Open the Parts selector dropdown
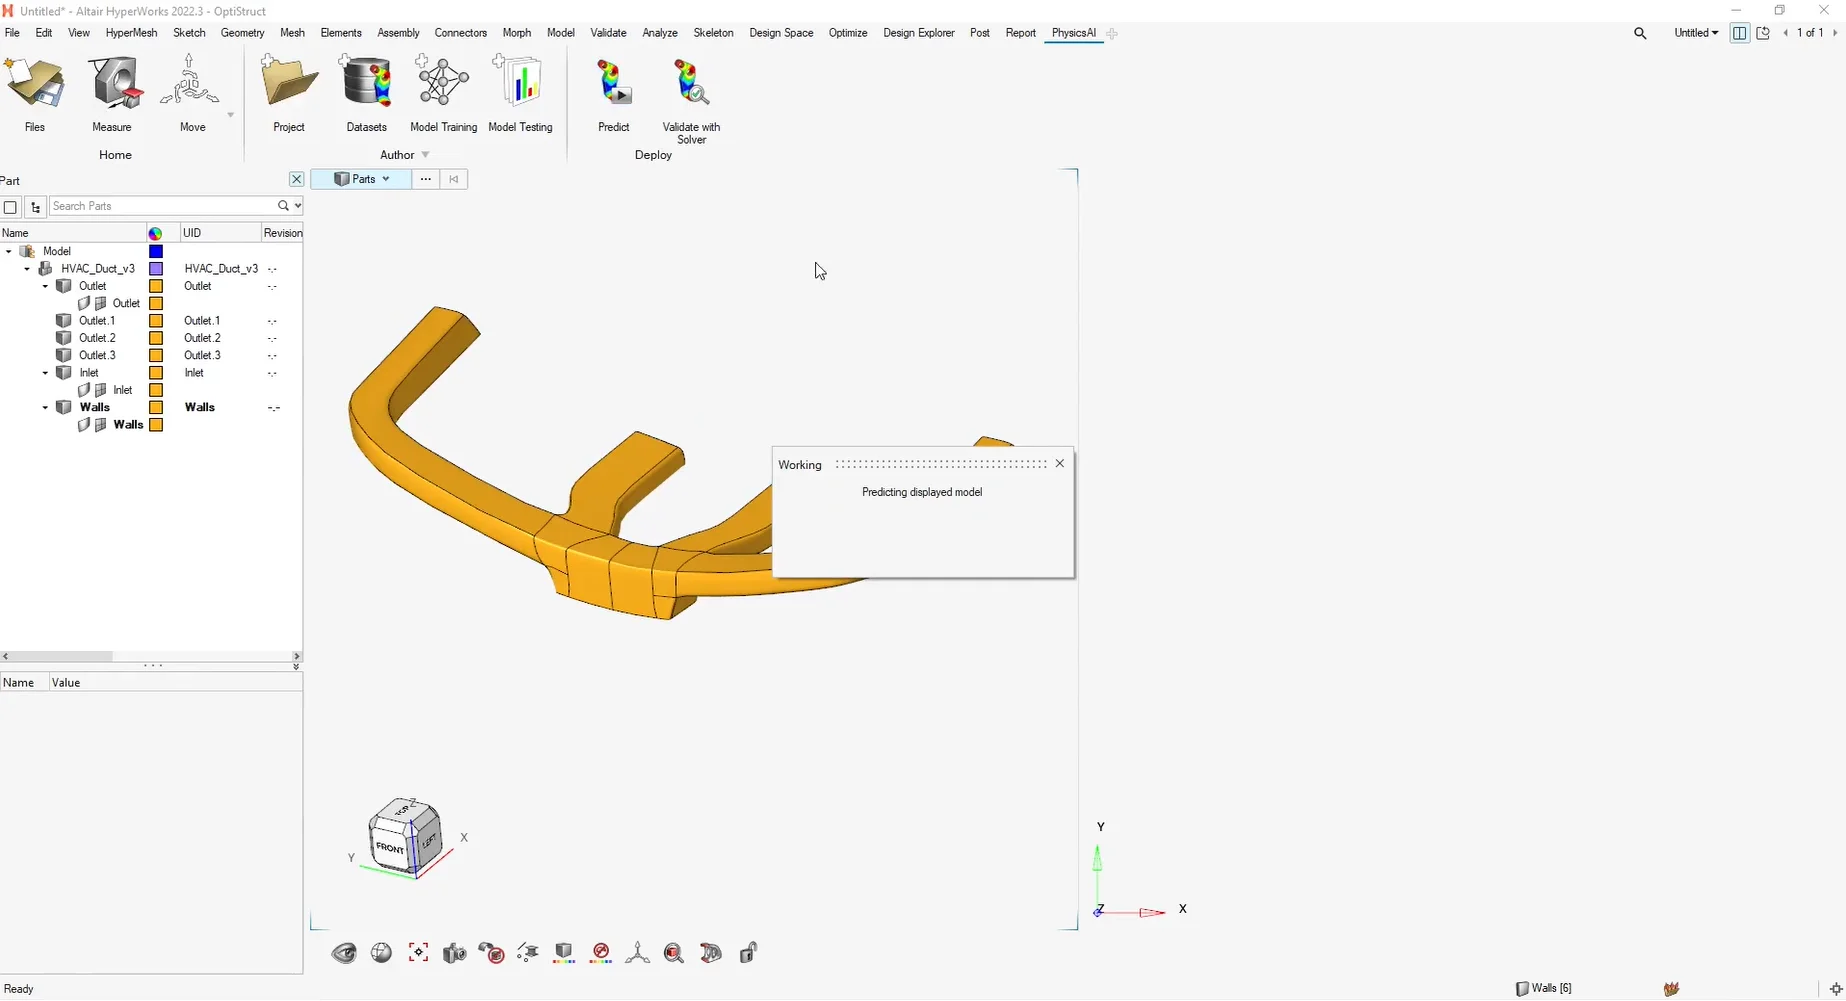 click(361, 179)
